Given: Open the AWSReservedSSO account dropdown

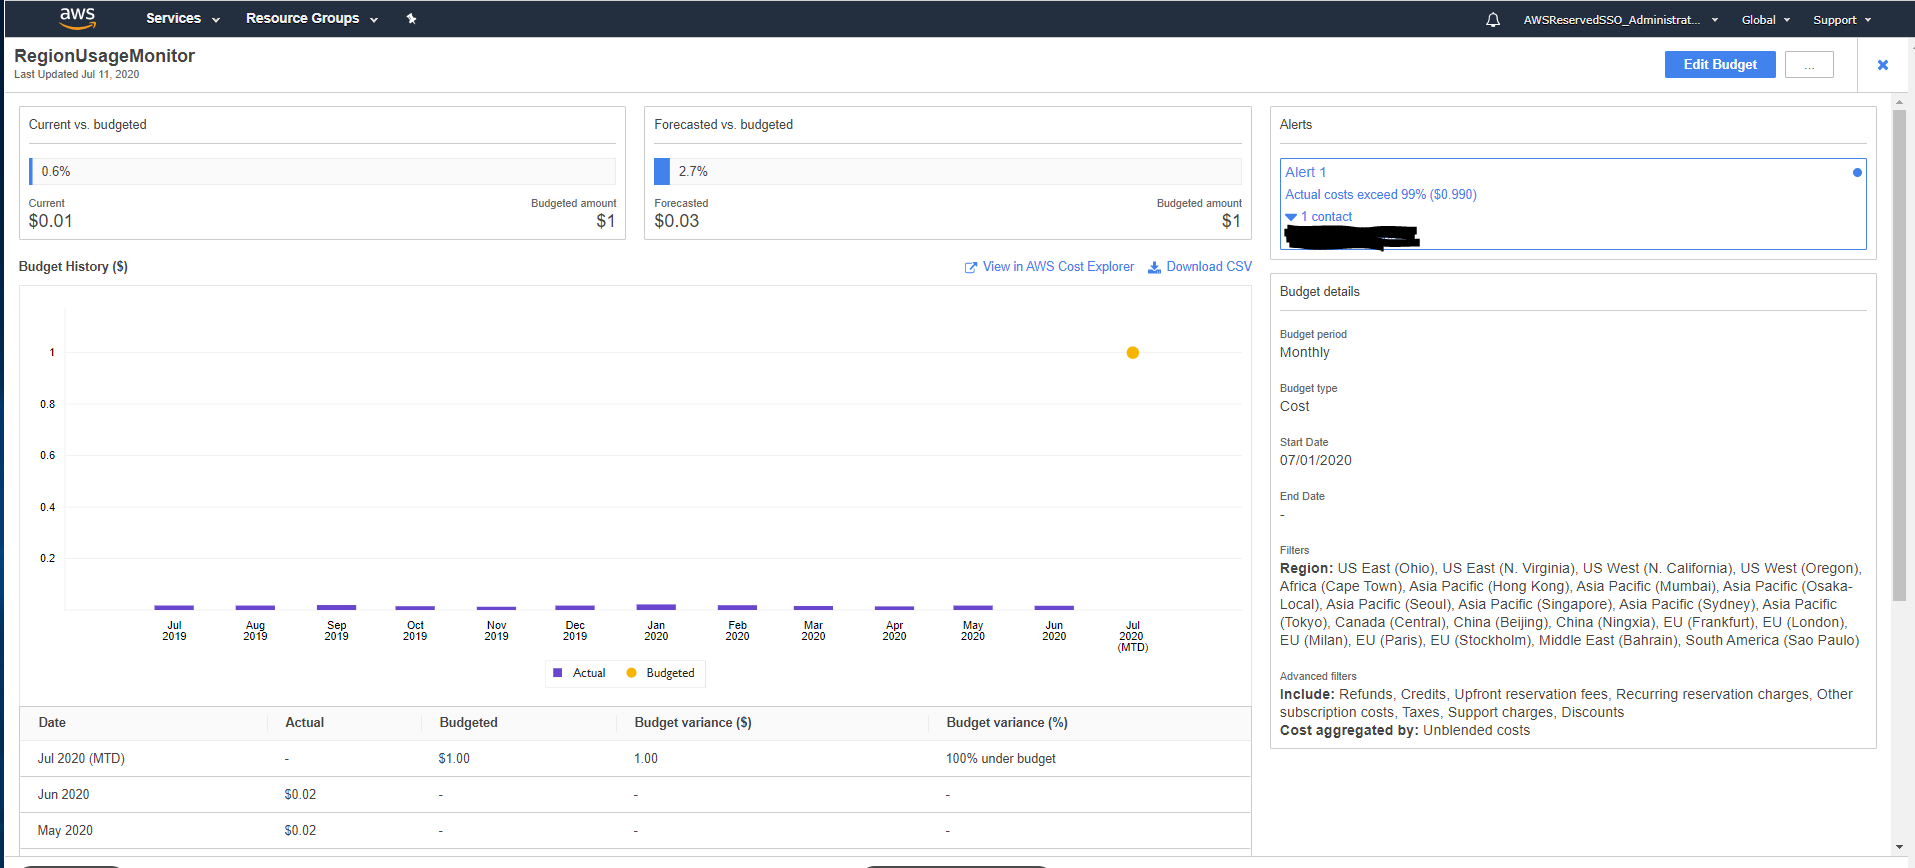Looking at the screenshot, I should click(1620, 20).
